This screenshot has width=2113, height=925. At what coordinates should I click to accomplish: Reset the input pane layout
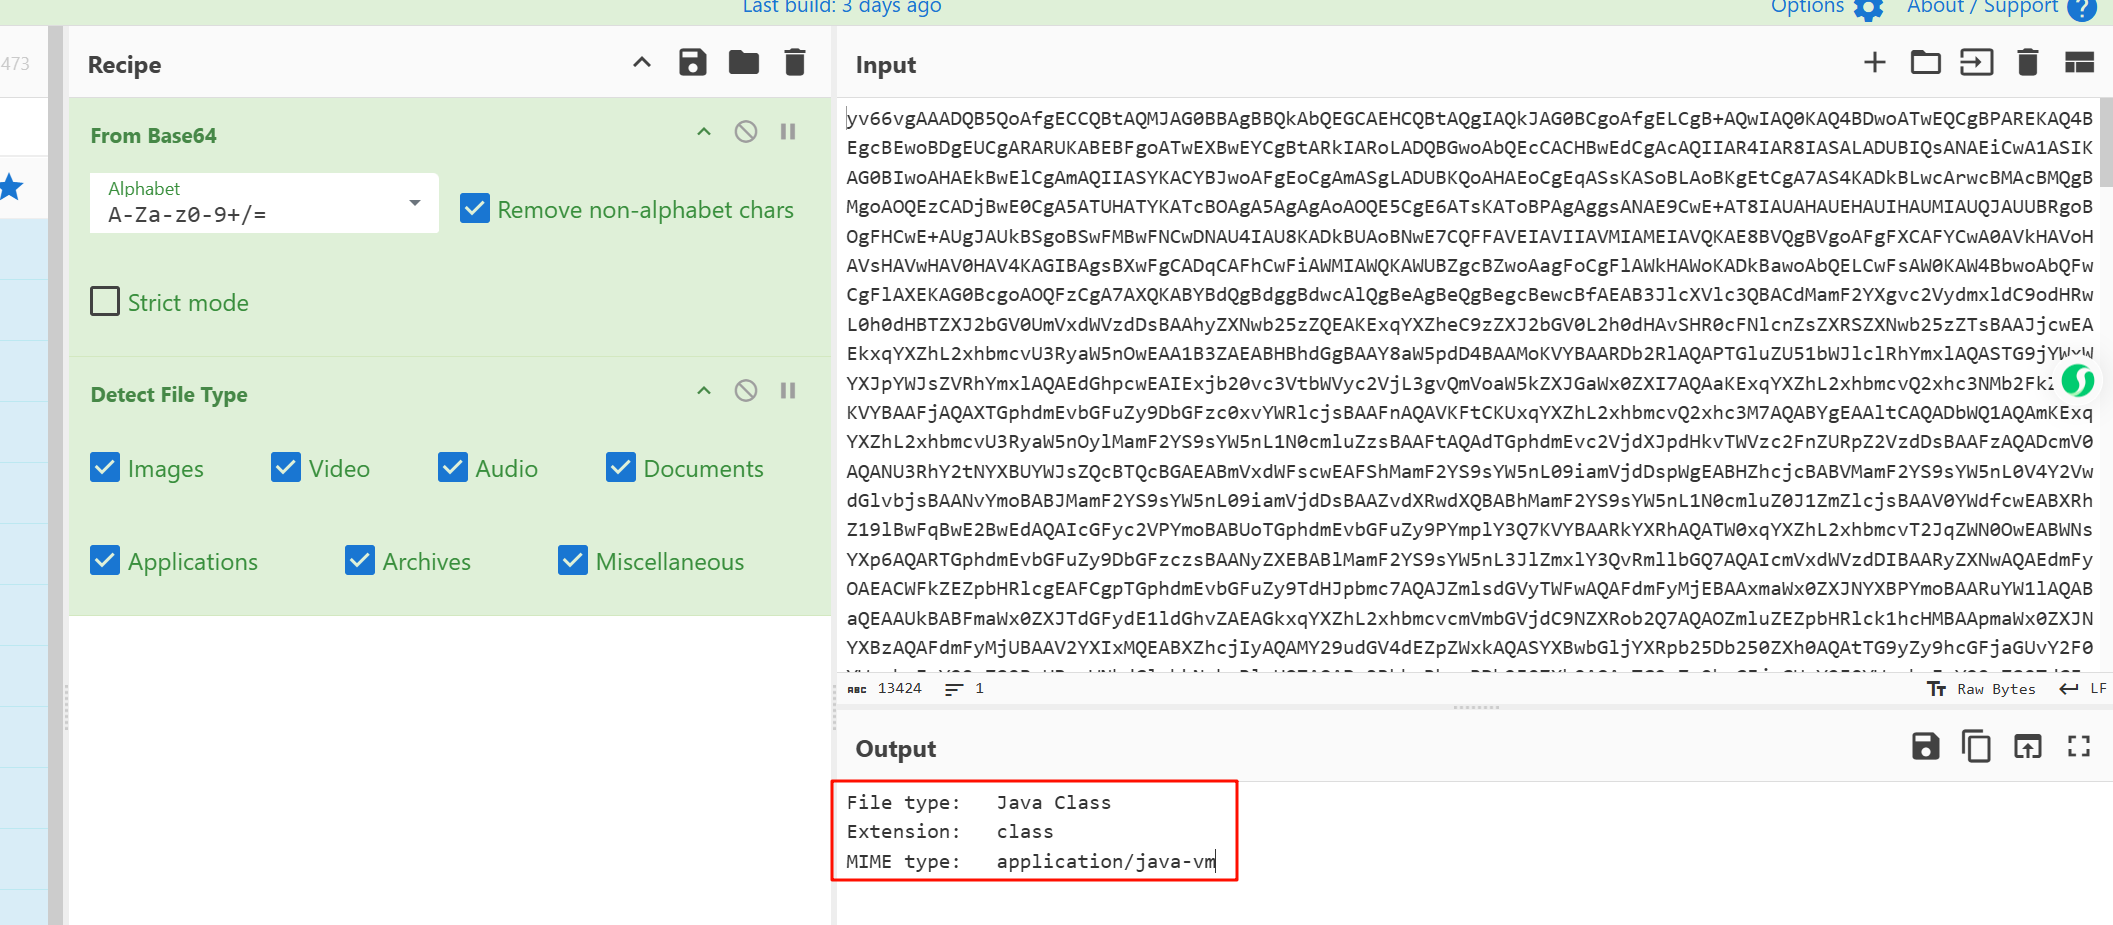coord(2079,63)
